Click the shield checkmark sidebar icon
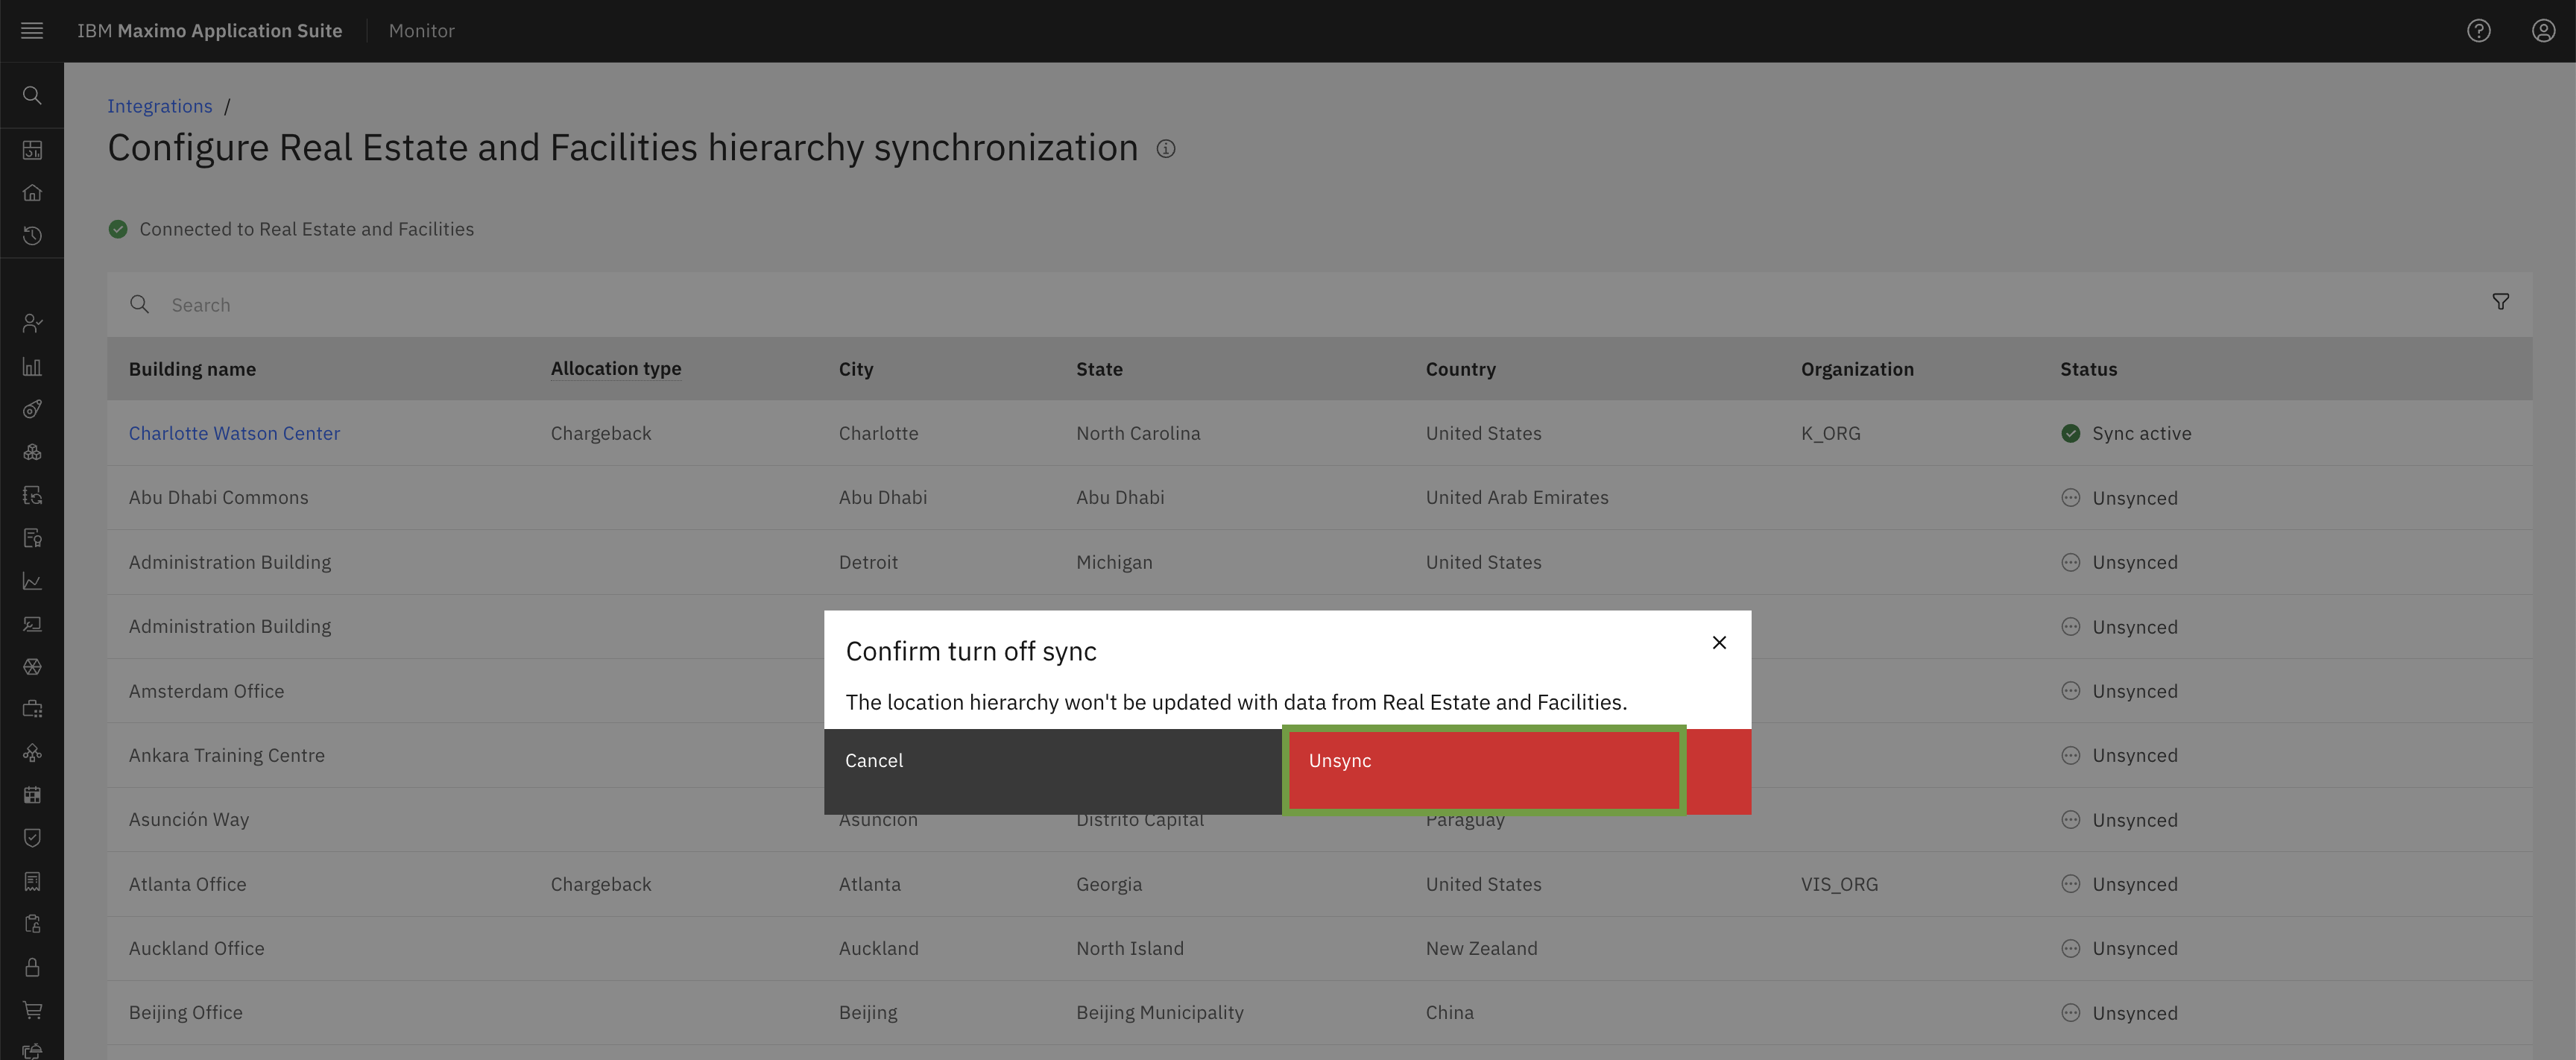Image resolution: width=2576 pixels, height=1060 pixels. (x=32, y=838)
